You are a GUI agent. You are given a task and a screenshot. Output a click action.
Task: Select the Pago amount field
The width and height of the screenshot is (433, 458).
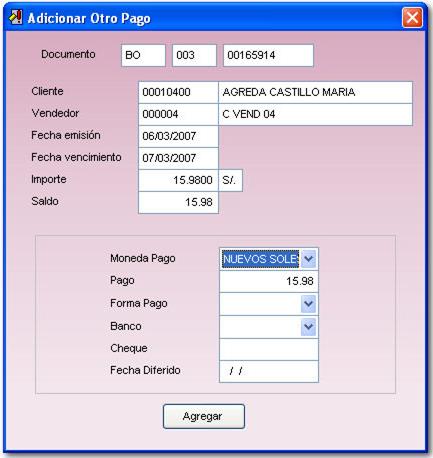click(269, 281)
